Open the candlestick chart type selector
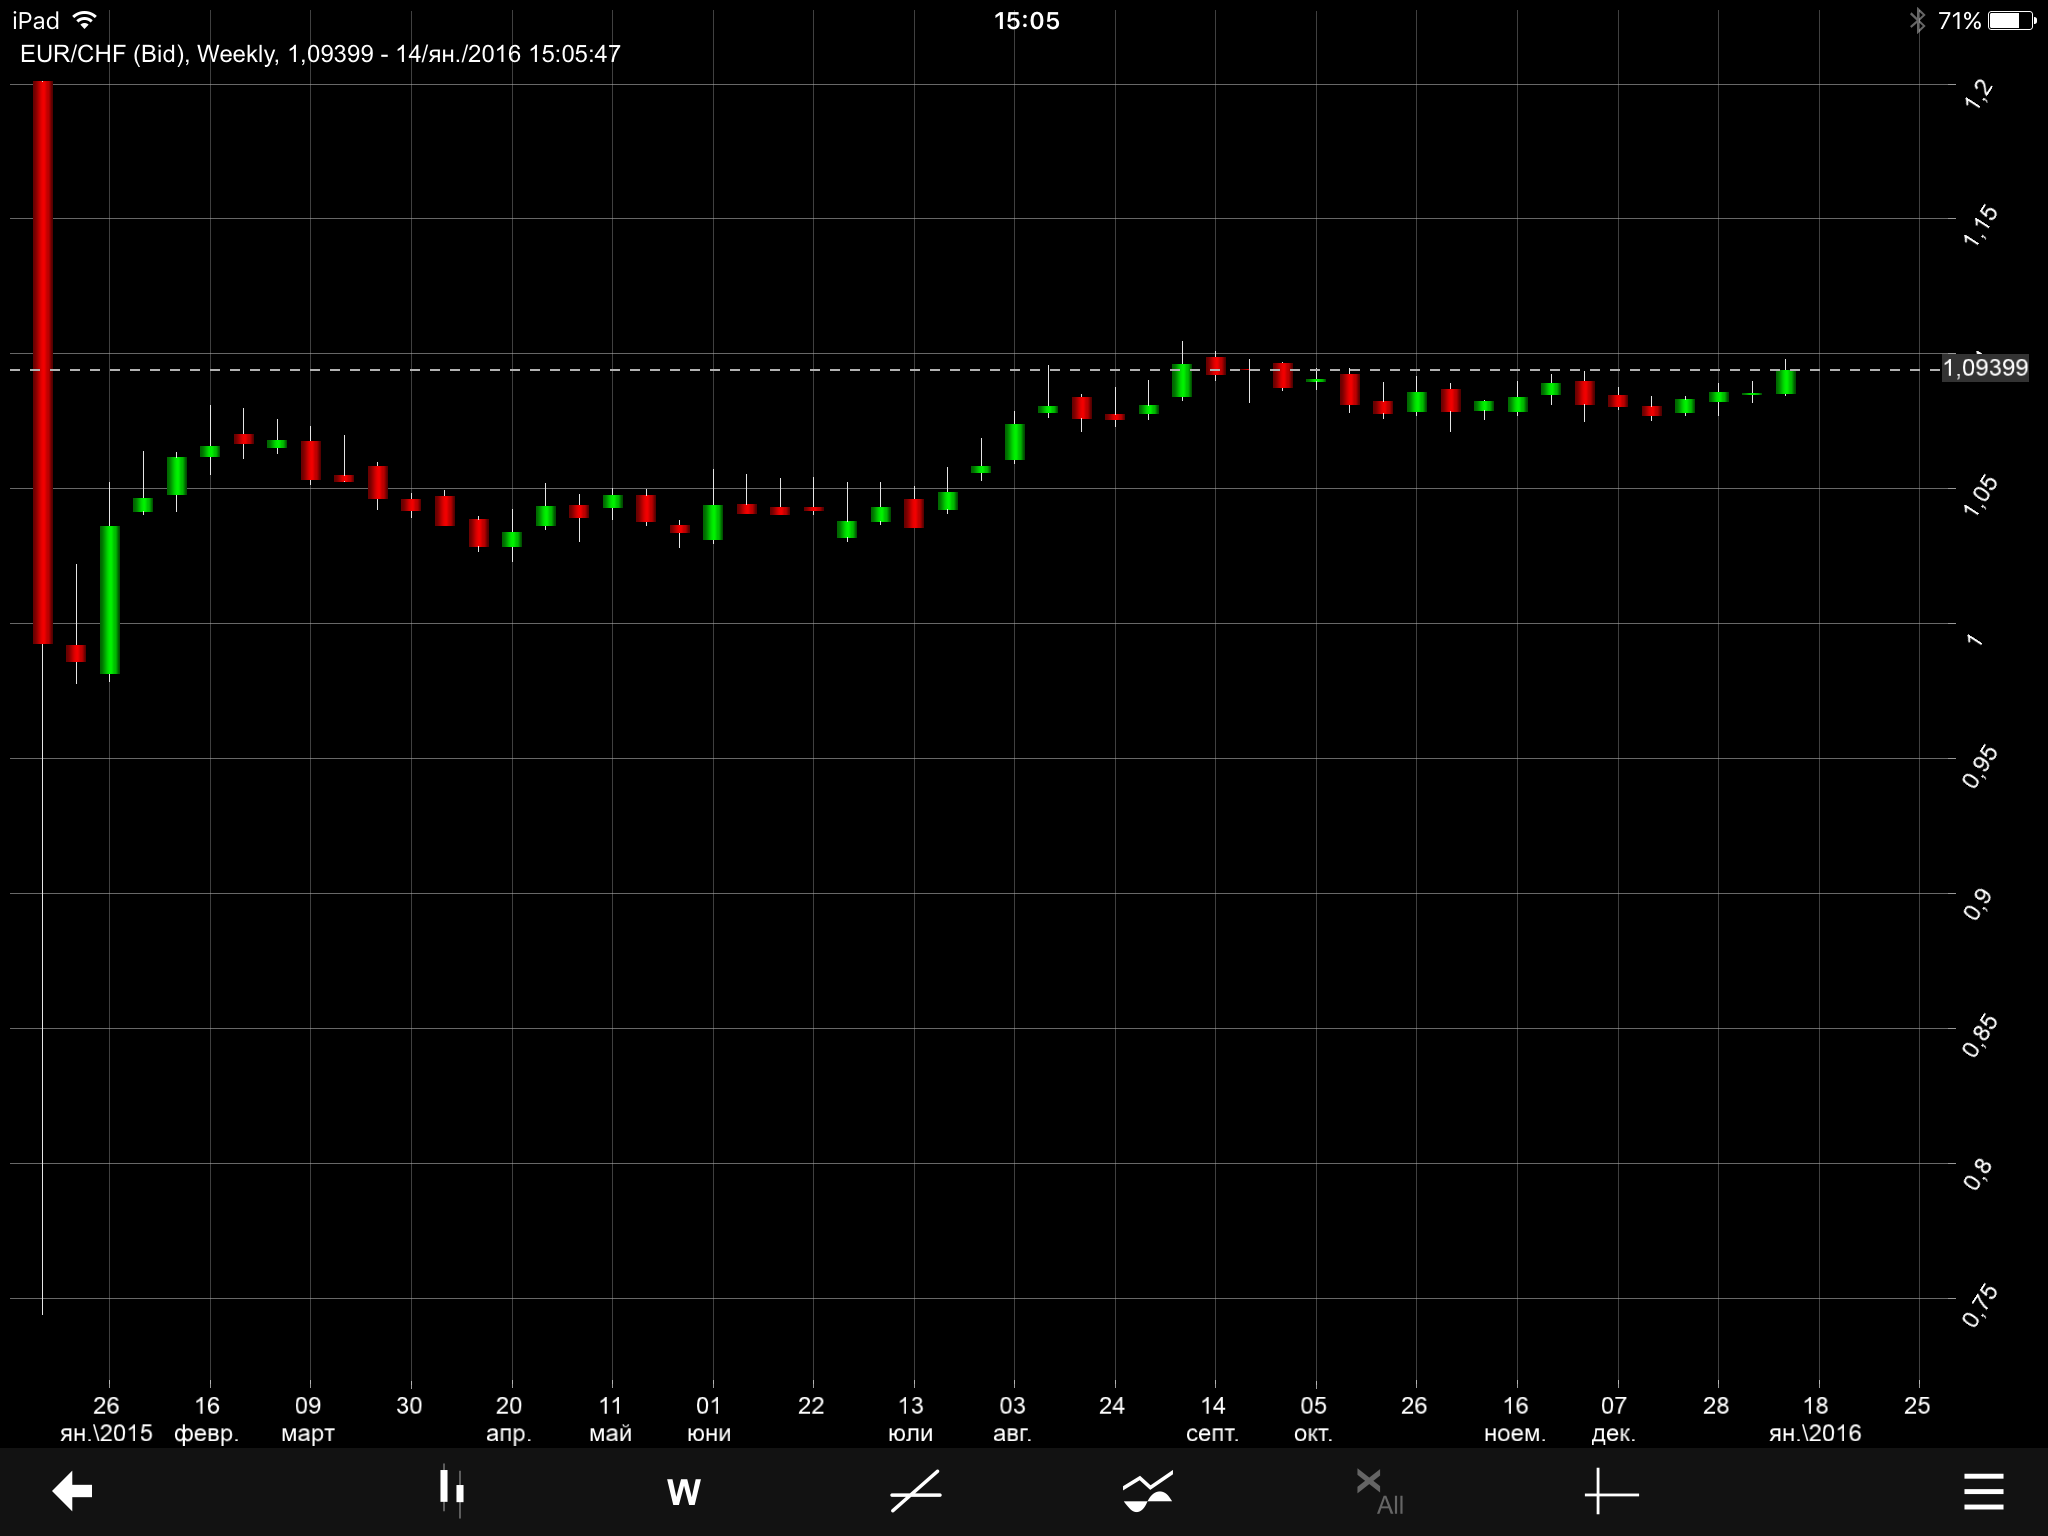 [451, 1491]
